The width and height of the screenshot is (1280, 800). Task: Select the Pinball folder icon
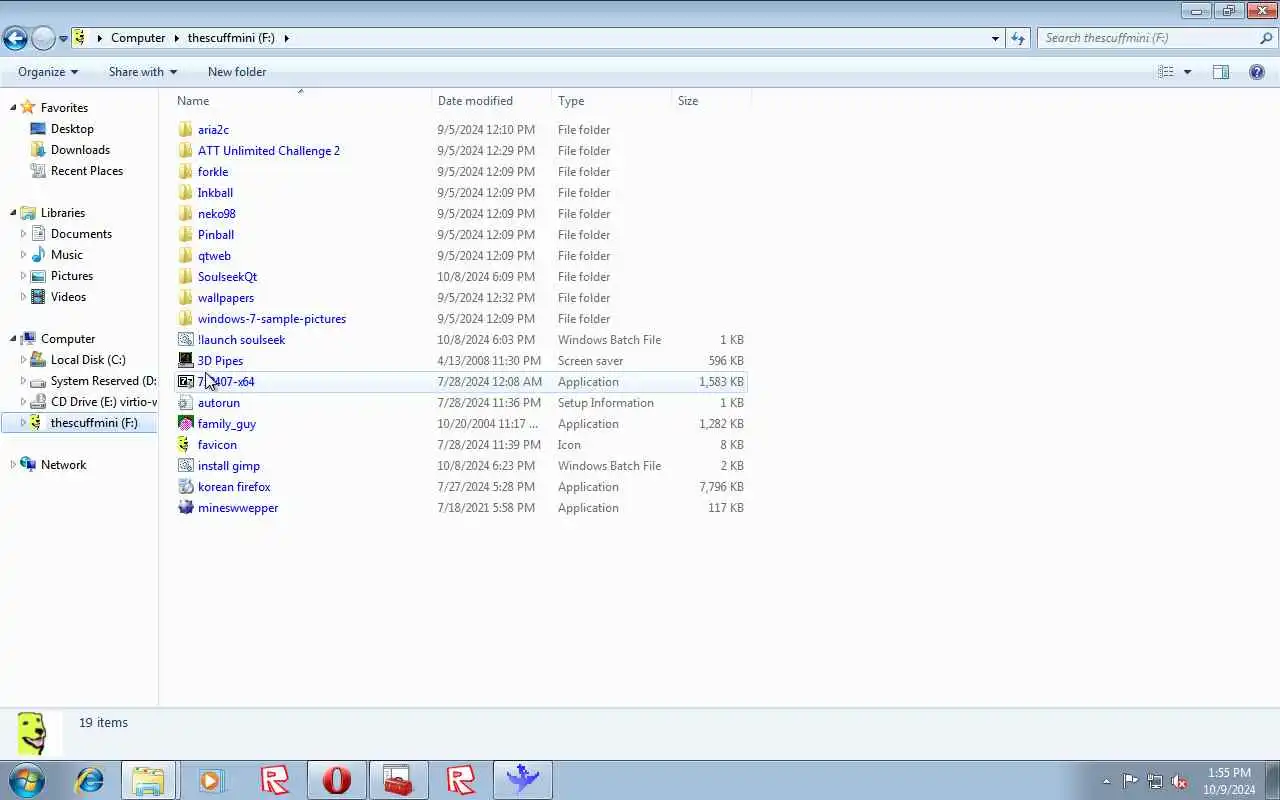point(185,235)
